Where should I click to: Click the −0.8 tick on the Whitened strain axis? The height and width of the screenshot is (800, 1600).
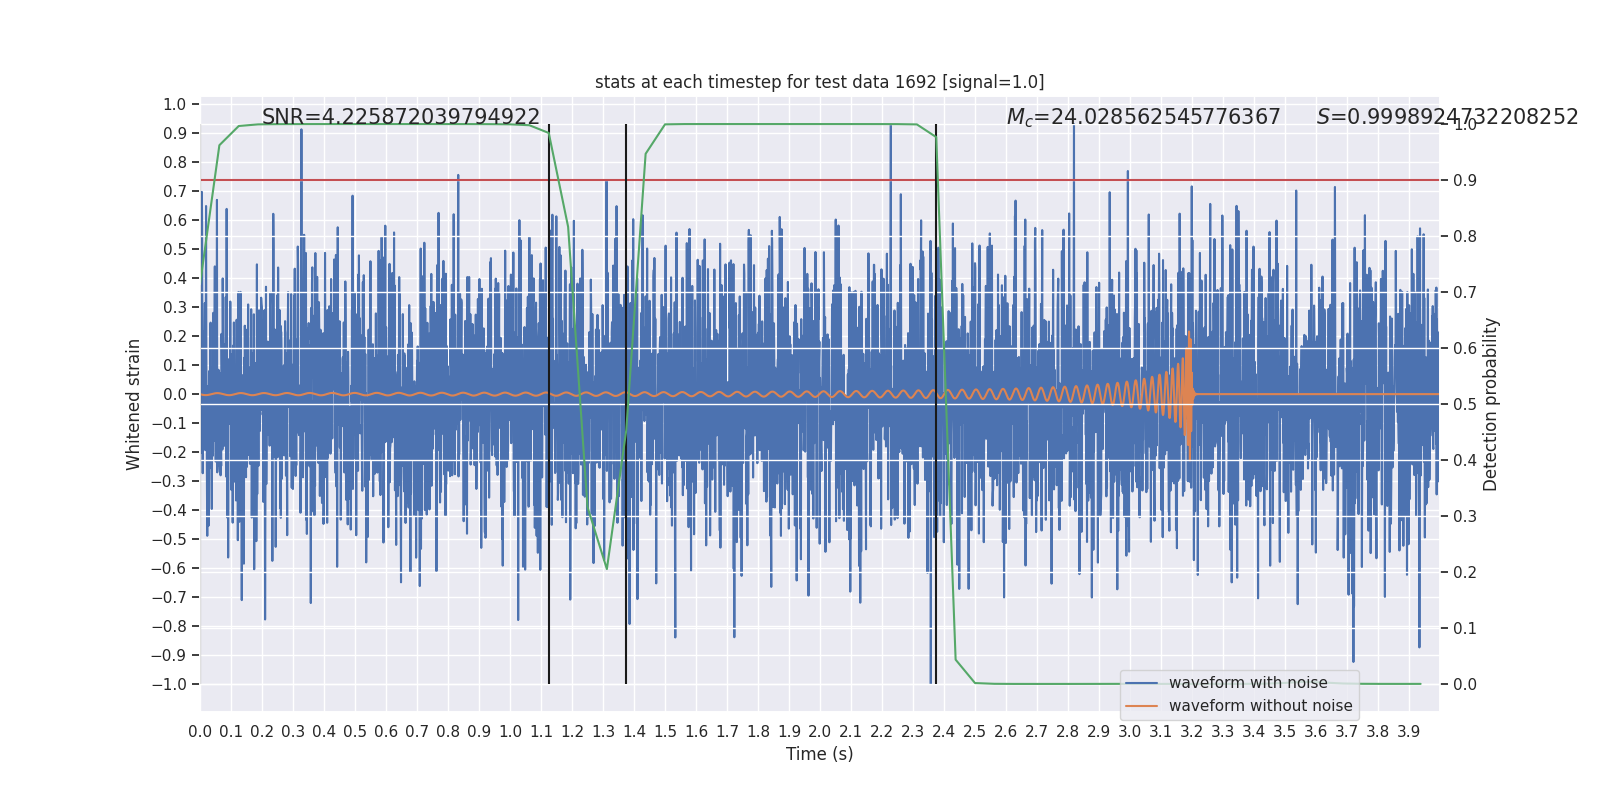click(x=169, y=626)
